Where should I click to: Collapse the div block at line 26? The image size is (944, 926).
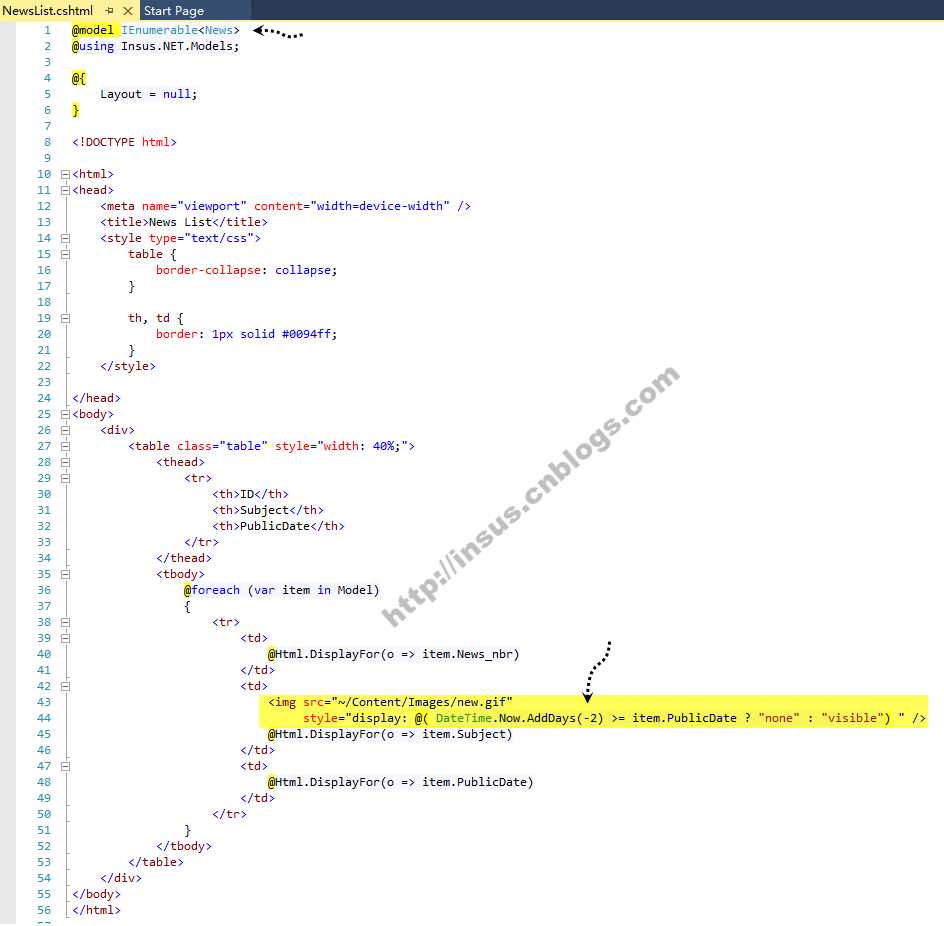65,430
